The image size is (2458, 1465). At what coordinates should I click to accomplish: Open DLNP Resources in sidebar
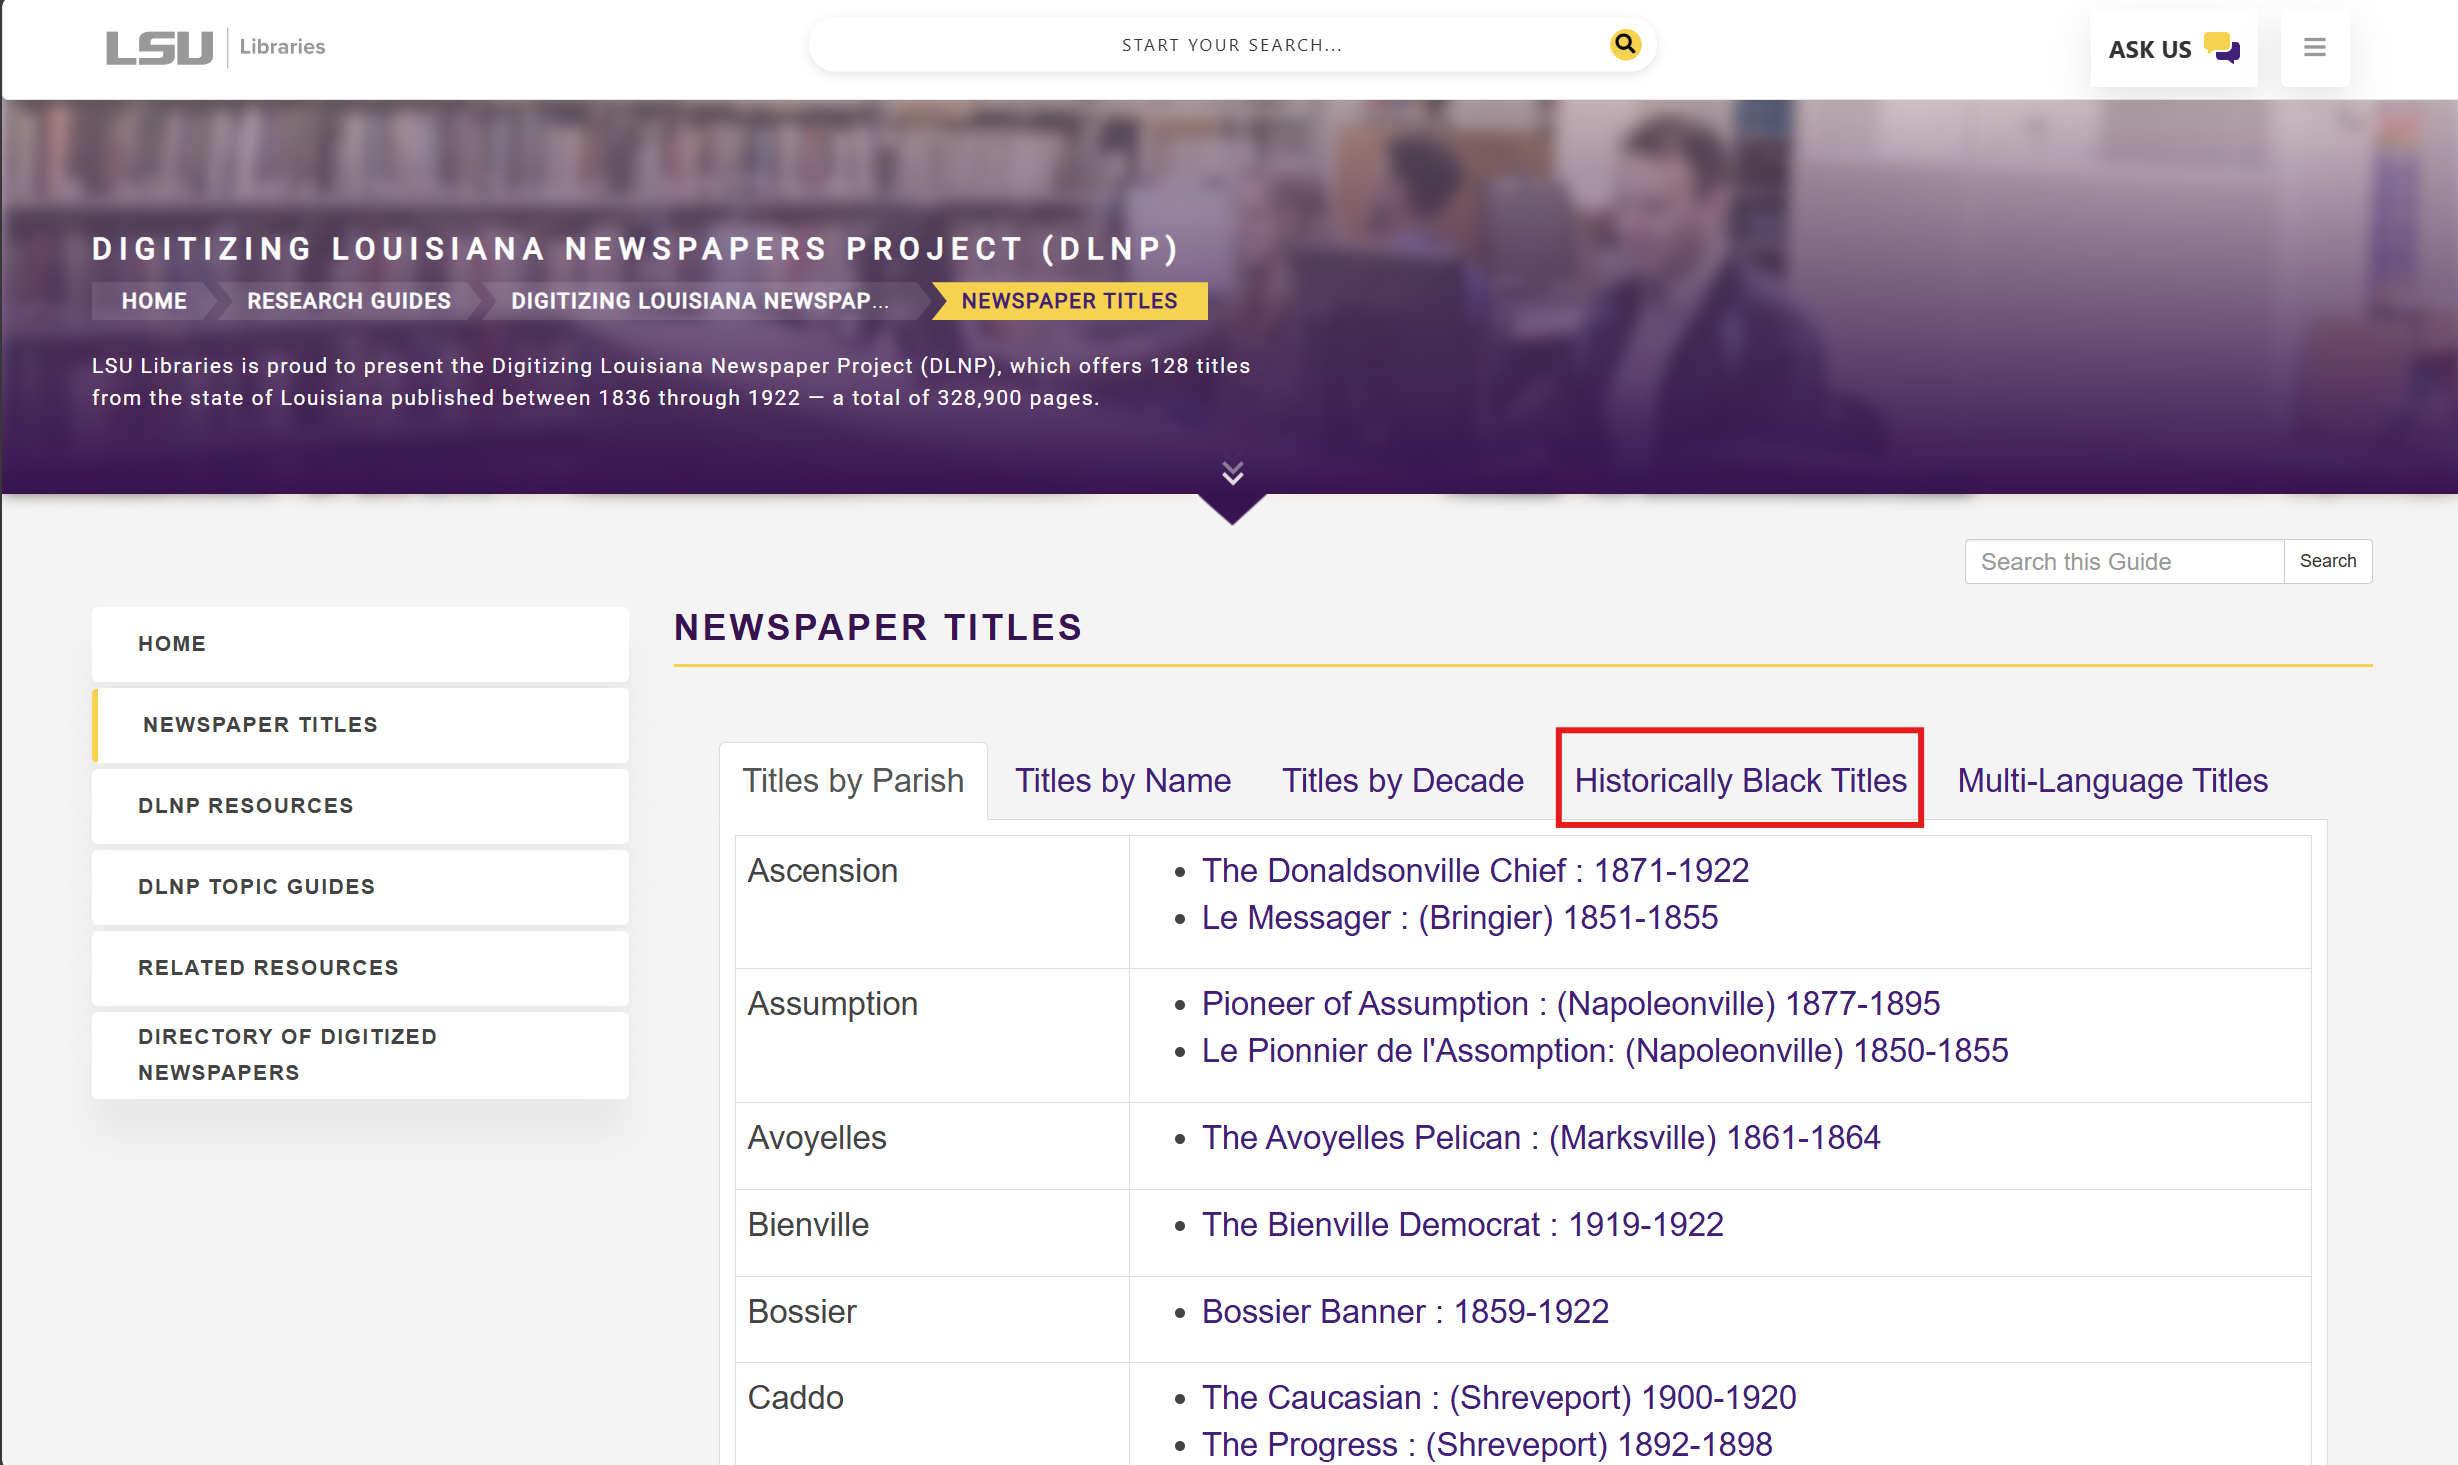[246, 805]
